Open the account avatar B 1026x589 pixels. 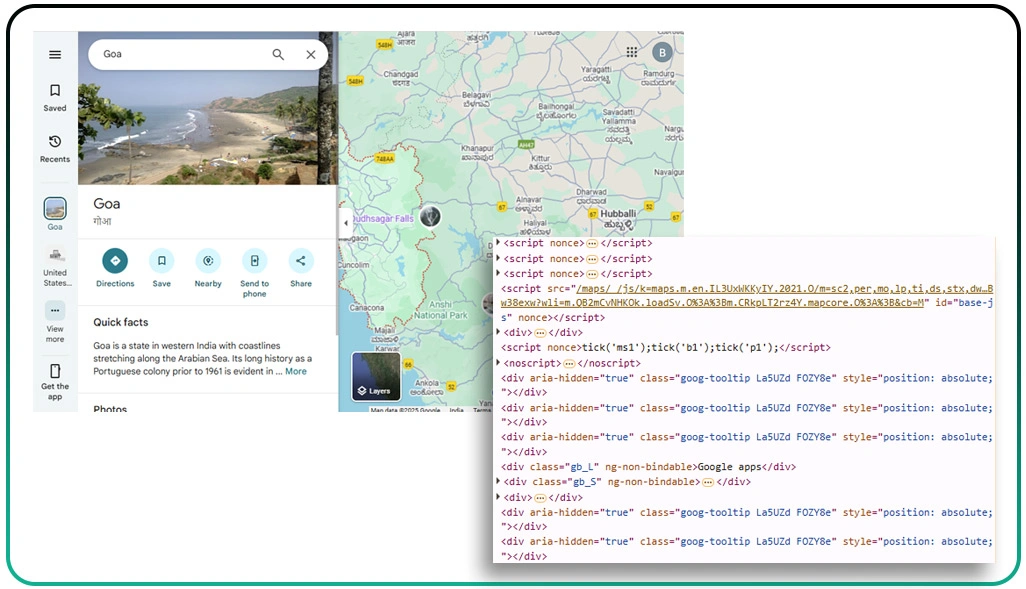(x=662, y=53)
